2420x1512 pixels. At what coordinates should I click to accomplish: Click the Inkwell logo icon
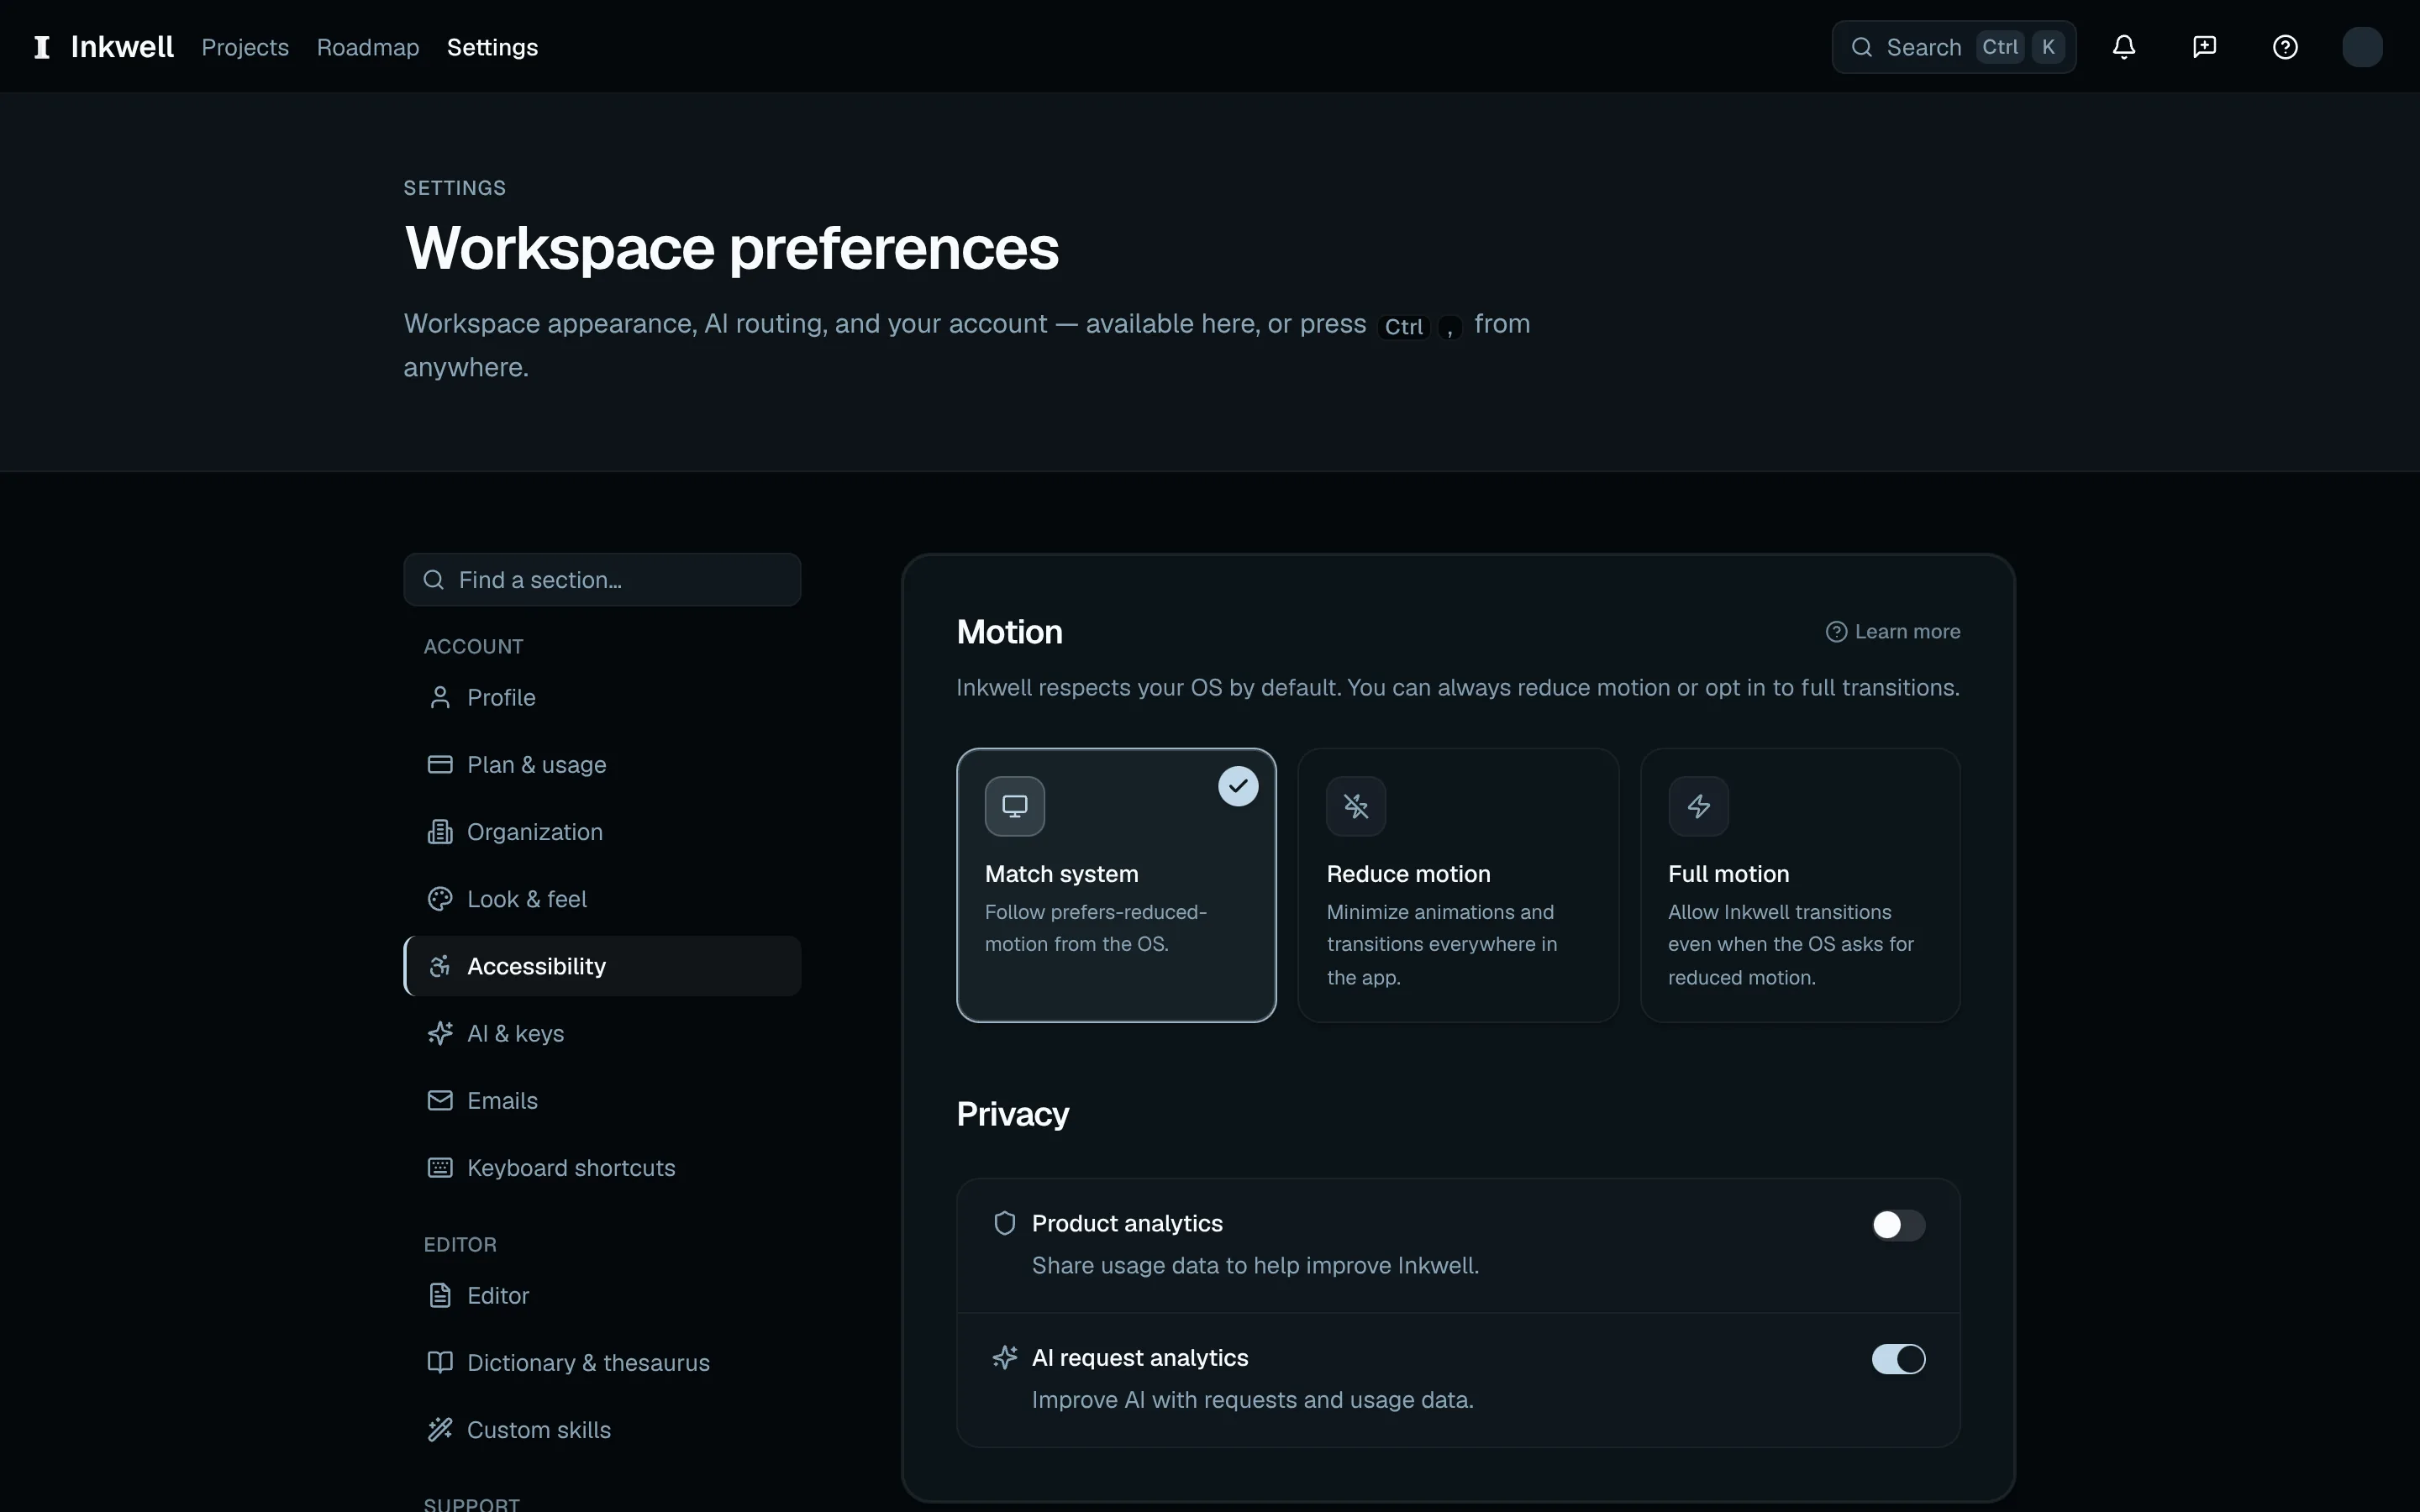point(42,47)
